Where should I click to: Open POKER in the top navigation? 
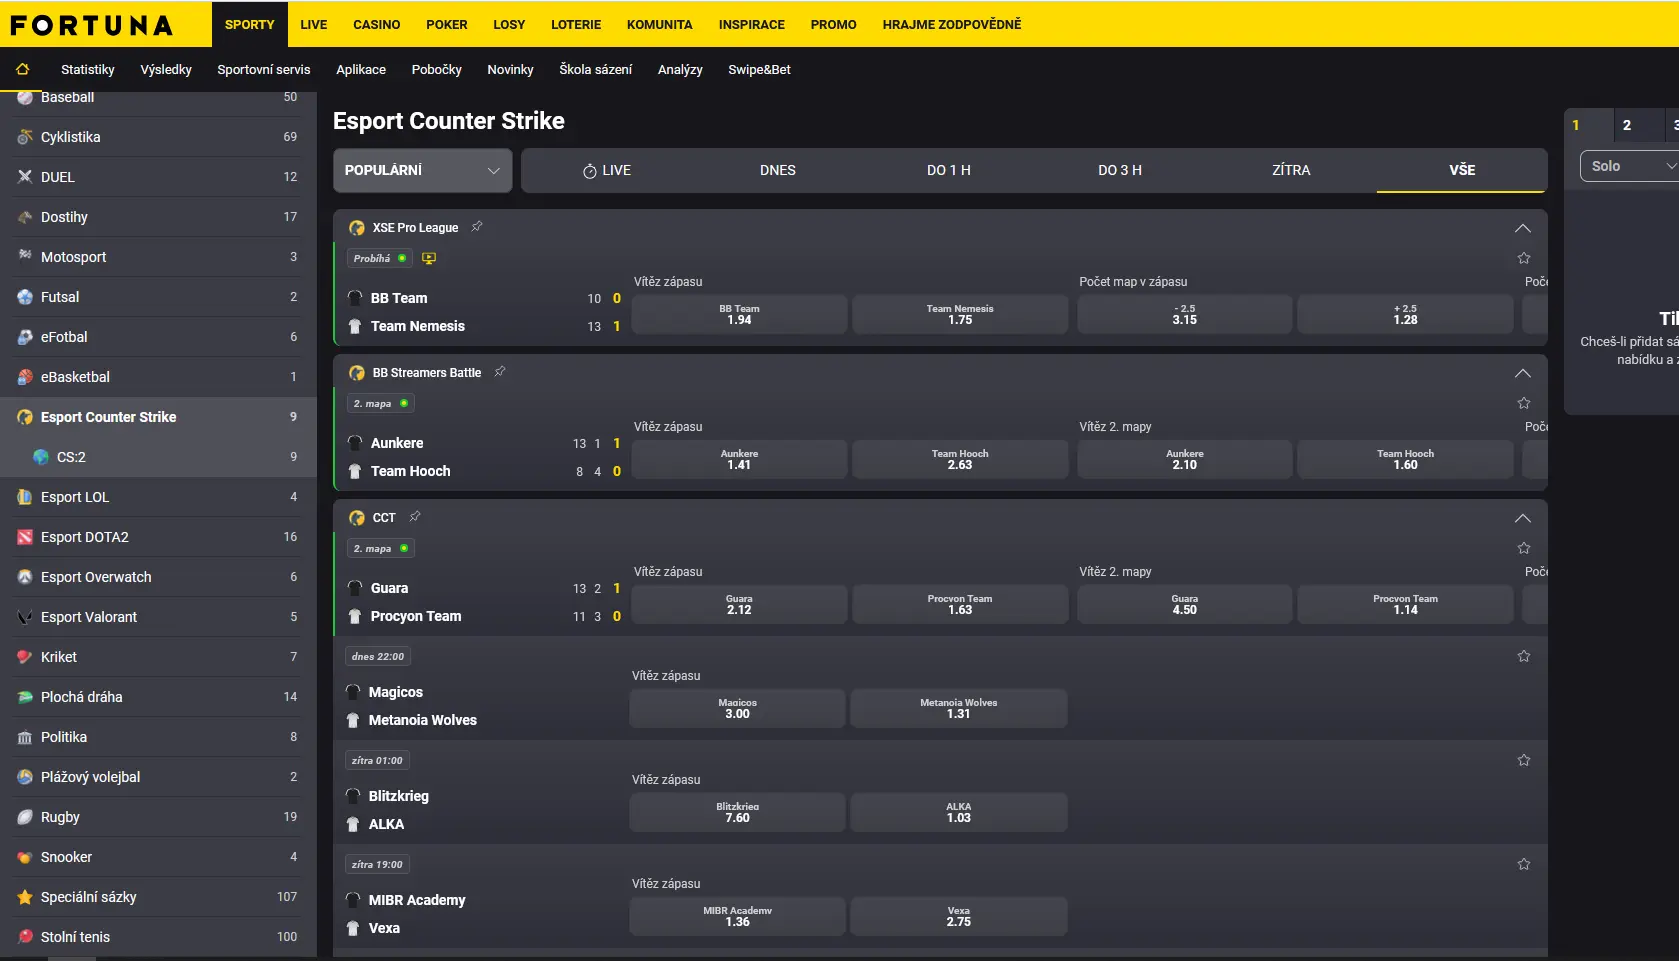[x=447, y=24]
